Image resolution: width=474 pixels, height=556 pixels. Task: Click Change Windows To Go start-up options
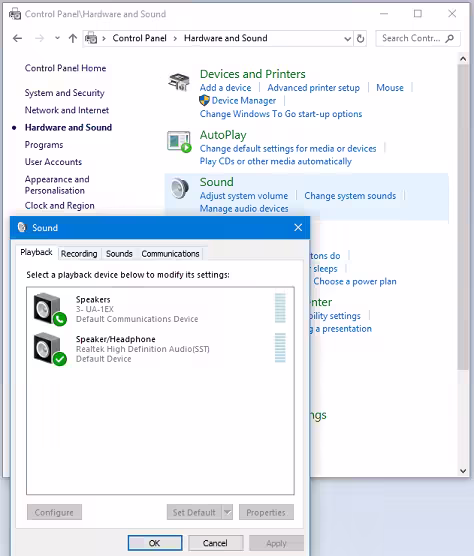pyautogui.click(x=281, y=114)
